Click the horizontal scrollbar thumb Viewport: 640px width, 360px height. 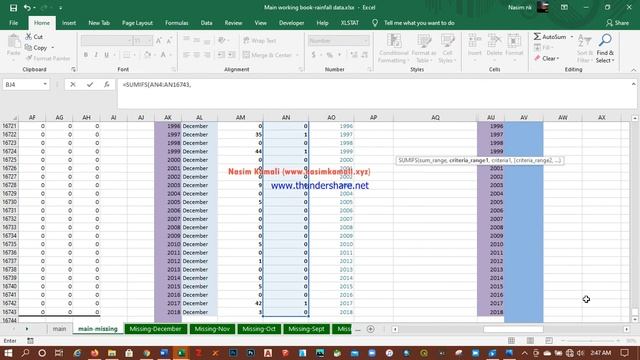pos(513,329)
